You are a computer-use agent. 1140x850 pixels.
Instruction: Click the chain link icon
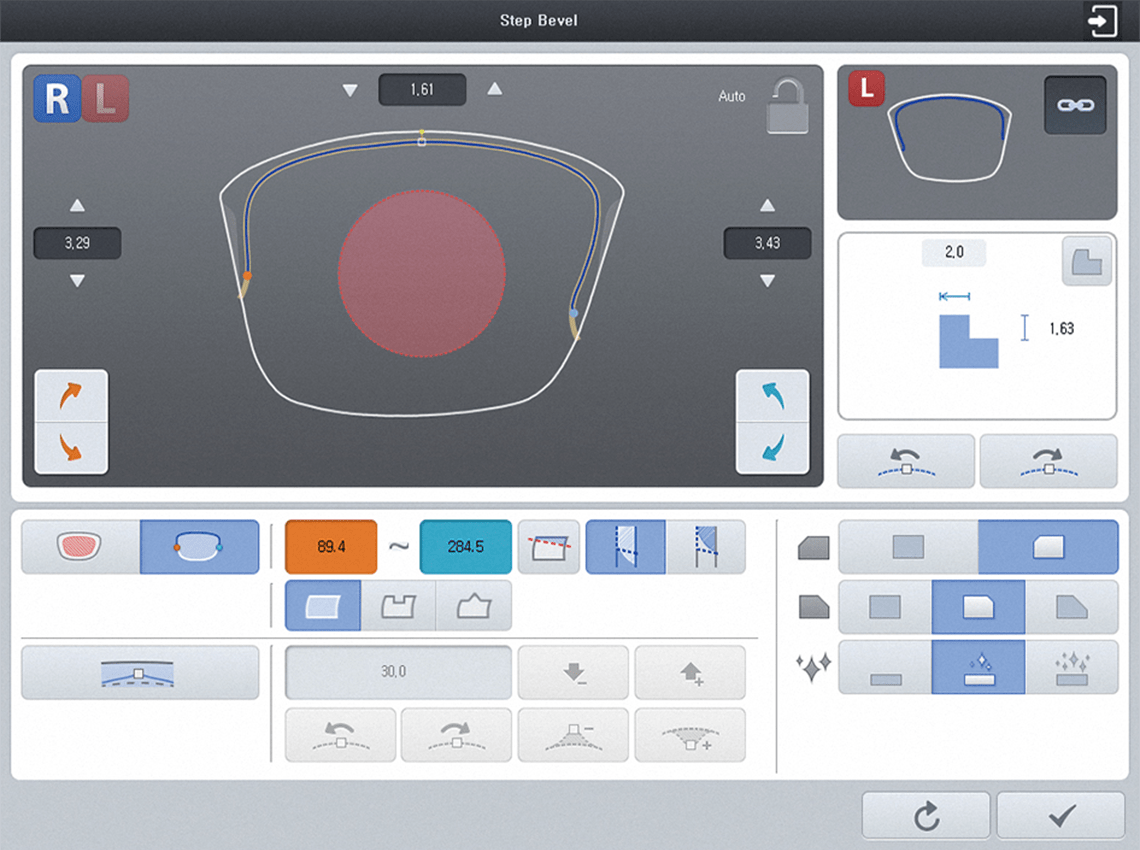pos(1075,105)
